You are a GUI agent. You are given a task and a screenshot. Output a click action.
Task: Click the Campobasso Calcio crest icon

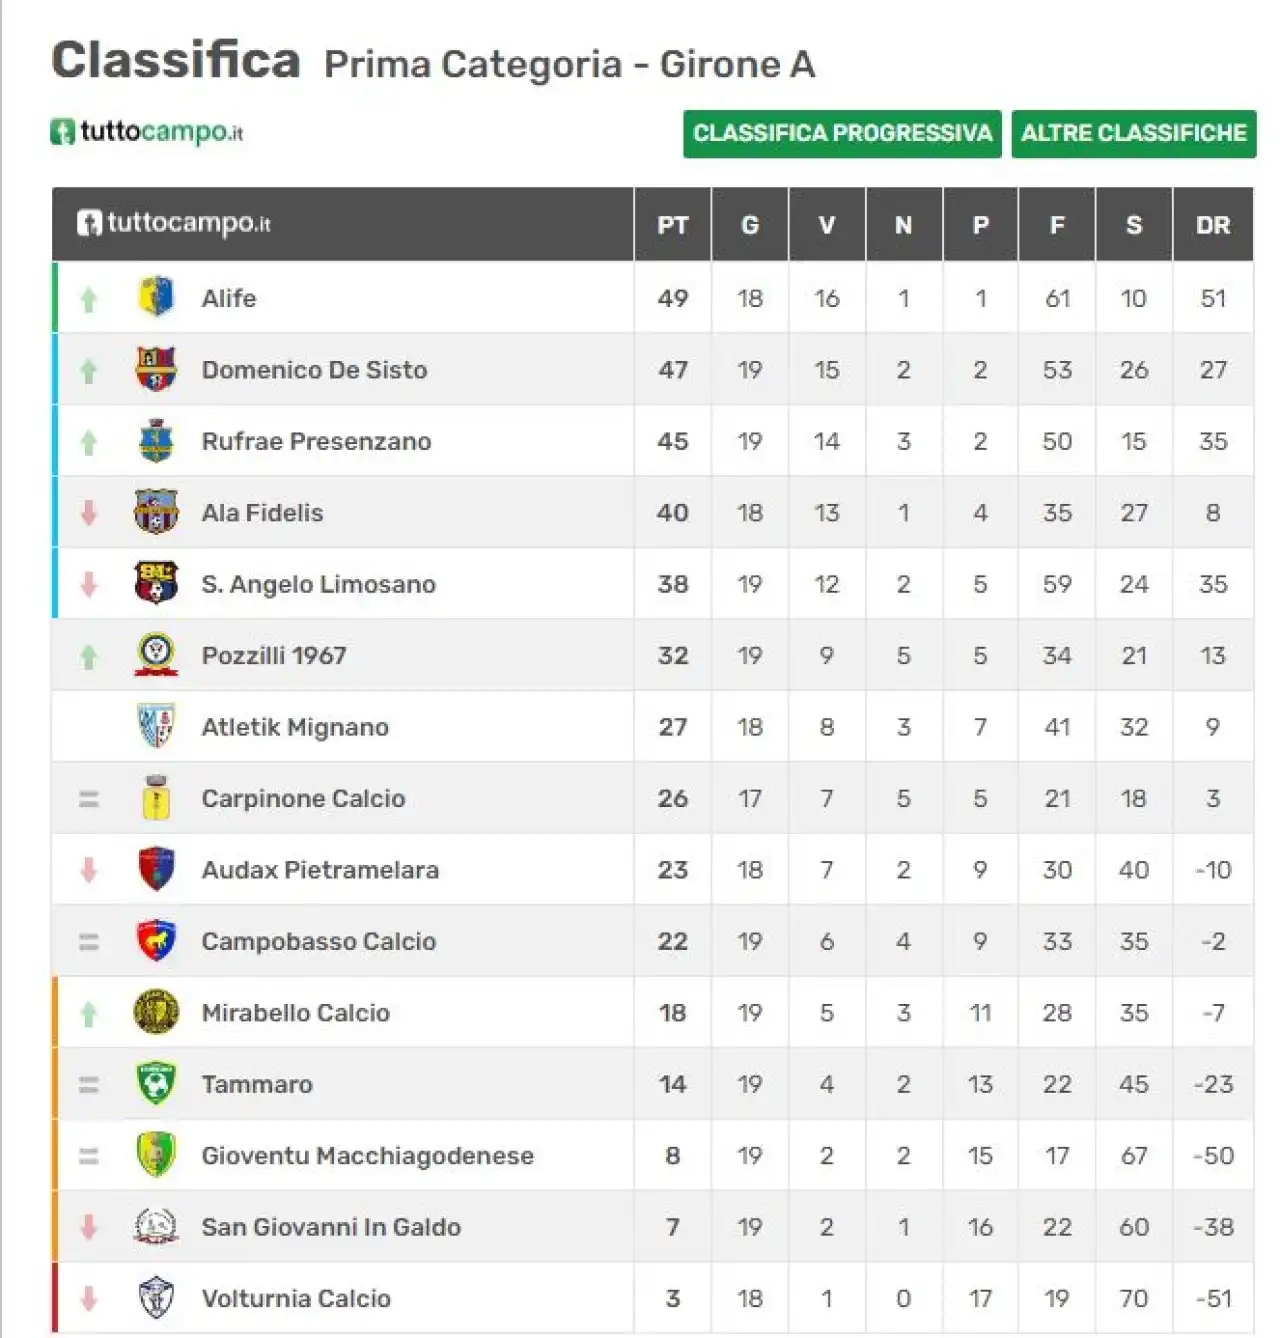coord(156,941)
